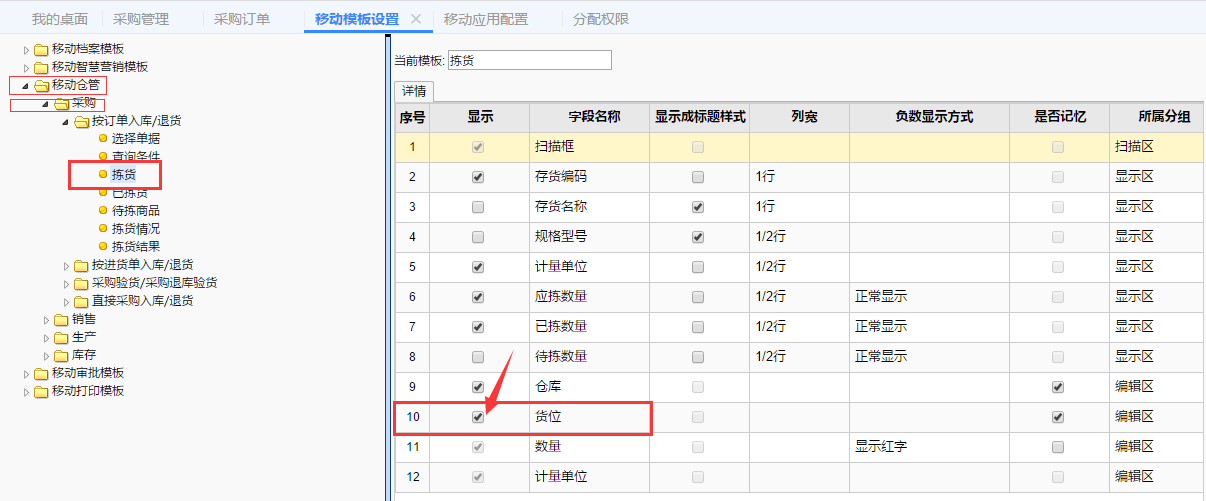Click the folder icon beside 移动档案模板
Viewport: 1206px width, 501px height.
pyautogui.click(x=41, y=49)
